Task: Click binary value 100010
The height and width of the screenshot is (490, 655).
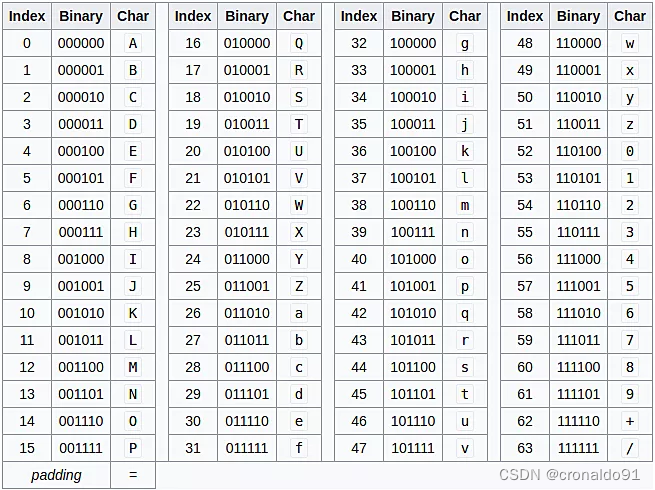Action: pos(413,97)
